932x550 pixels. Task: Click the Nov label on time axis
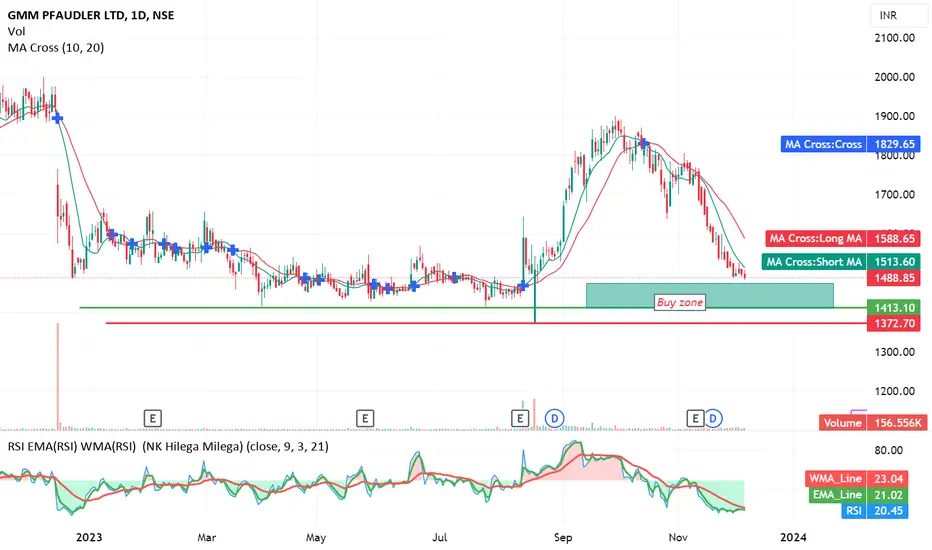pyautogui.click(x=678, y=538)
